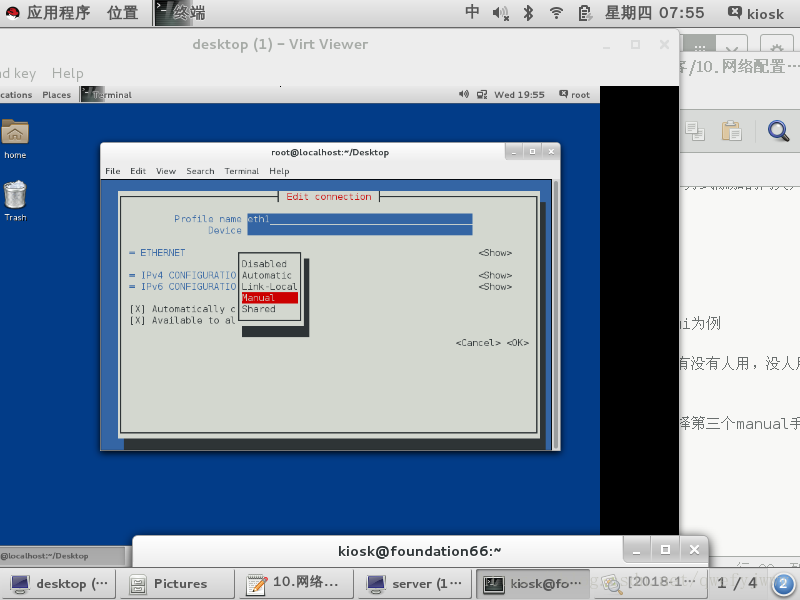The width and height of the screenshot is (800, 600).
Task: Click guest taskbar @localhost:~/Desktop entry
Action: (x=62, y=556)
